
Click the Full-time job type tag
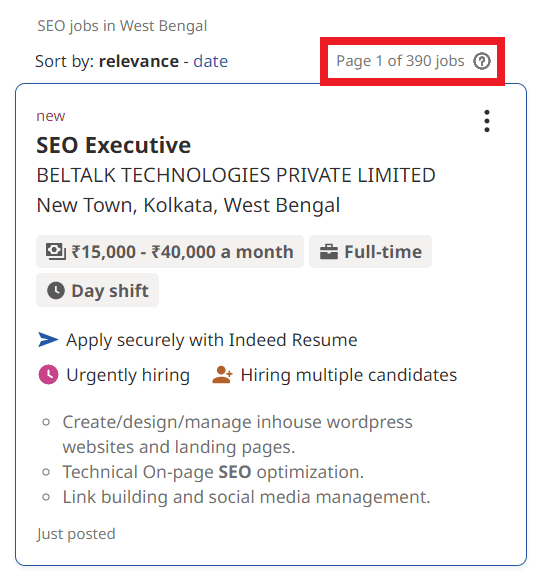370,252
